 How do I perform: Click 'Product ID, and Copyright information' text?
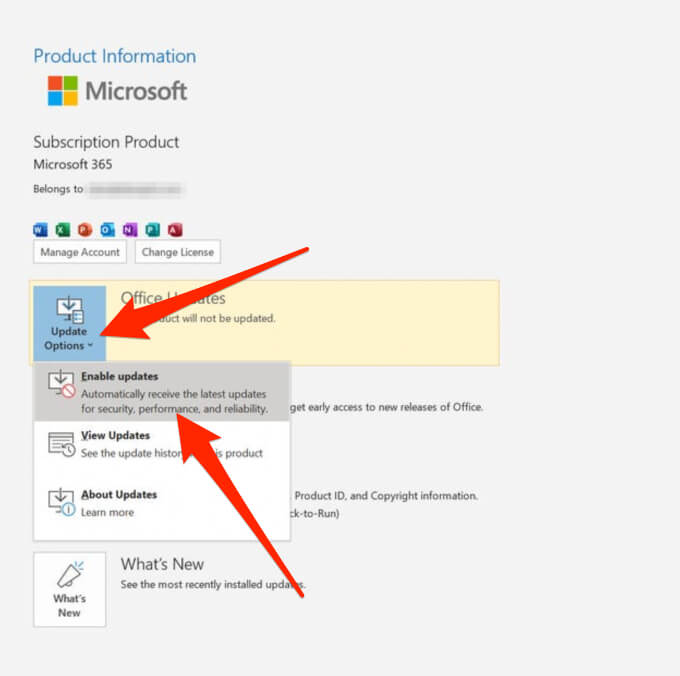tap(386, 496)
